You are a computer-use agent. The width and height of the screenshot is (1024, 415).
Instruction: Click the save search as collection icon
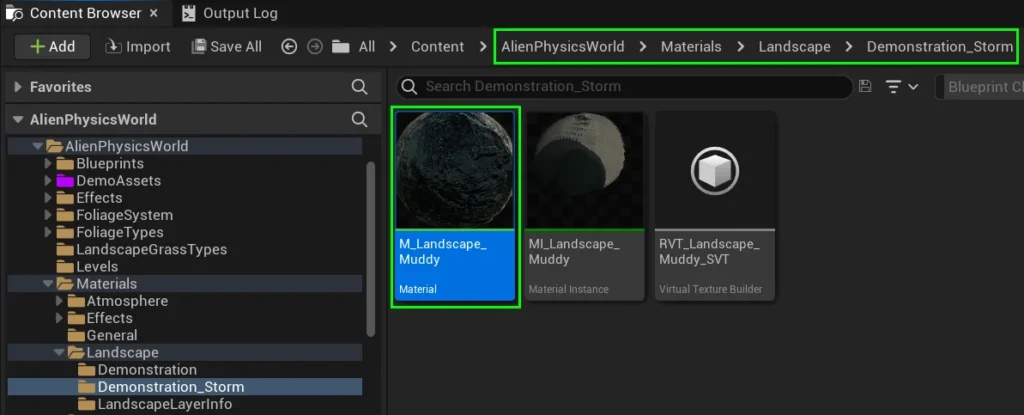(x=865, y=87)
